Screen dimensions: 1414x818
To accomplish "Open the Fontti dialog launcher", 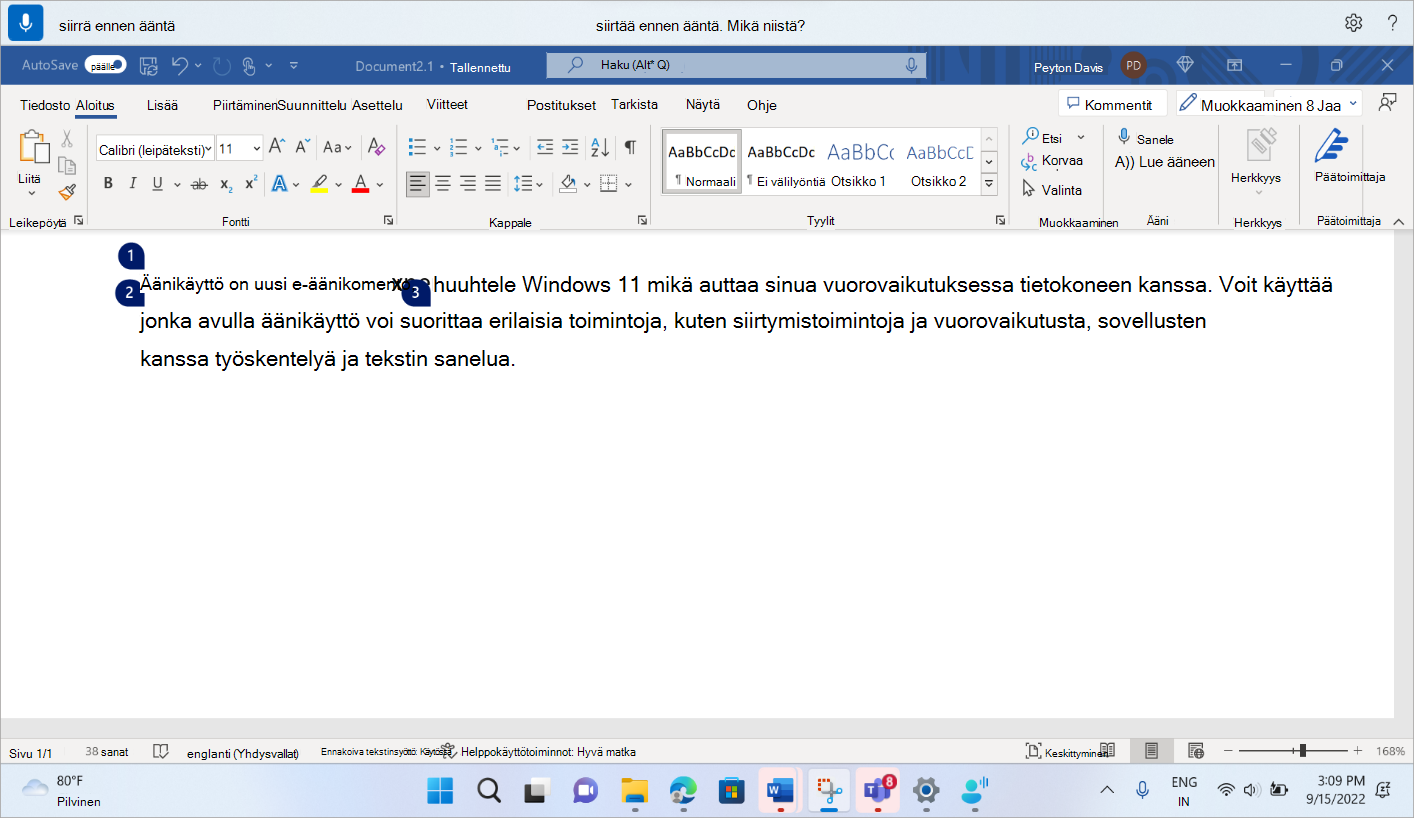I will pos(388,221).
